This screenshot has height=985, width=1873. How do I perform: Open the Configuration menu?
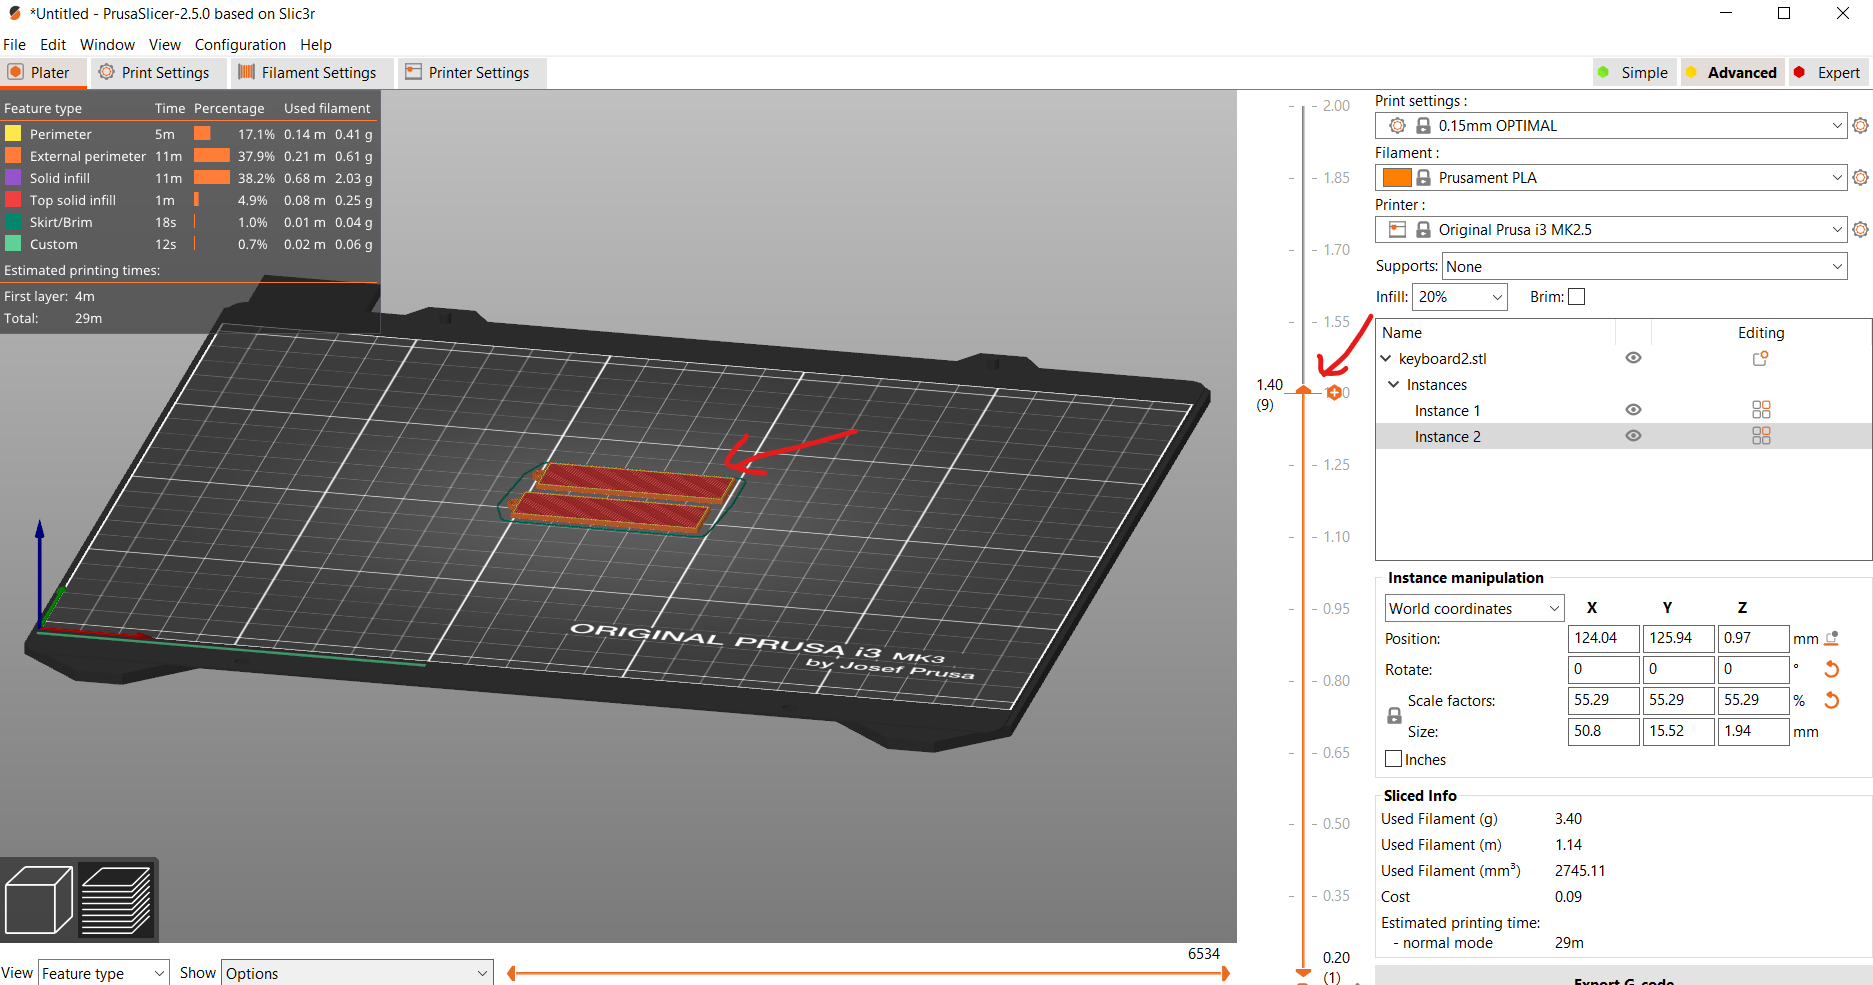point(240,45)
